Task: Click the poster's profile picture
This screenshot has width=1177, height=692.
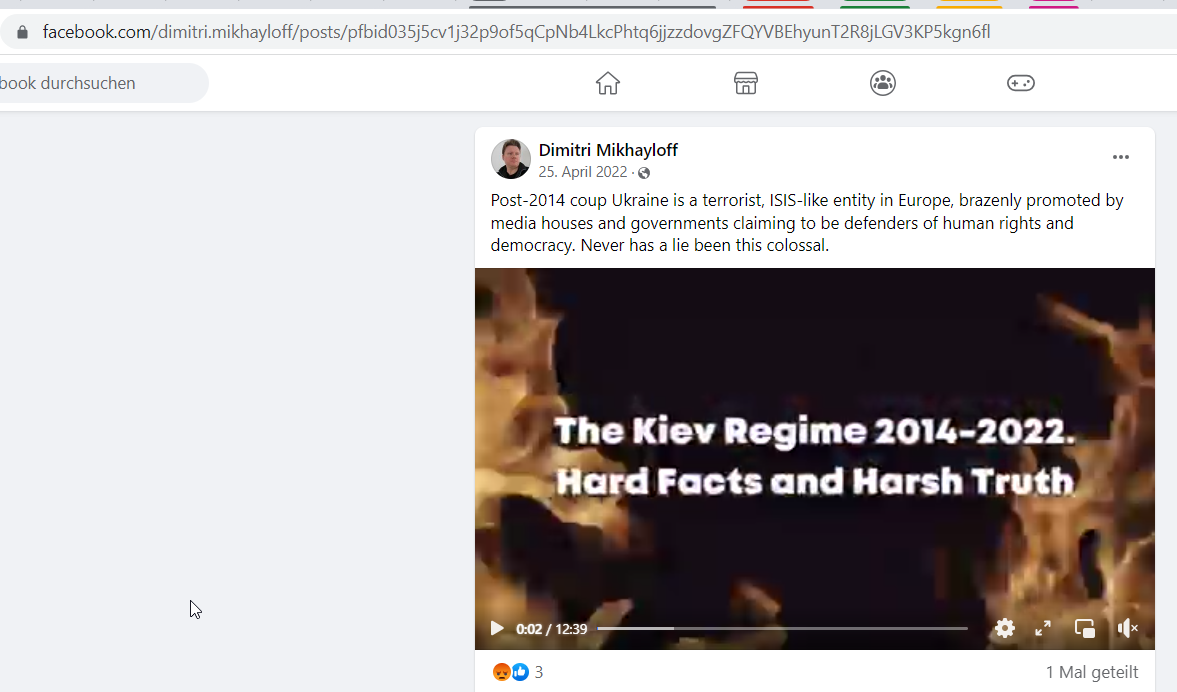Action: [x=510, y=158]
